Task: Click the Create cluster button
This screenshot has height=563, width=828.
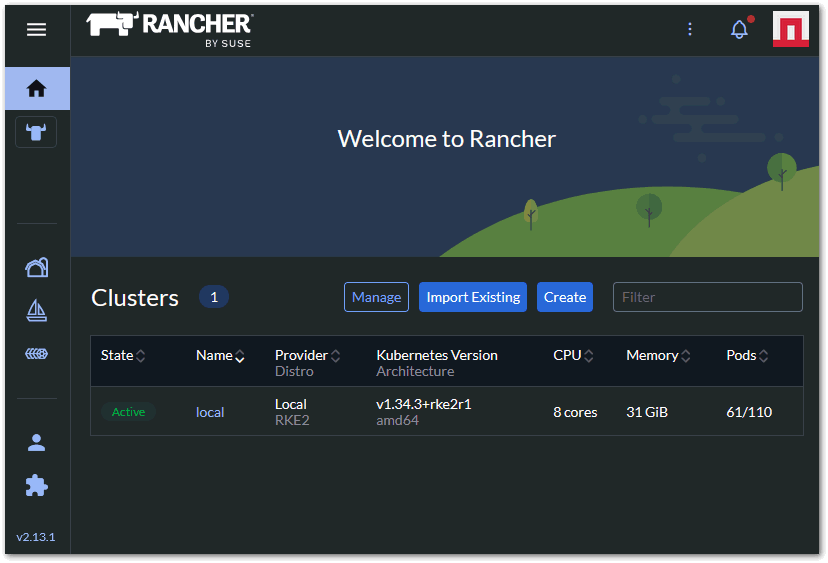Action: pyautogui.click(x=565, y=297)
